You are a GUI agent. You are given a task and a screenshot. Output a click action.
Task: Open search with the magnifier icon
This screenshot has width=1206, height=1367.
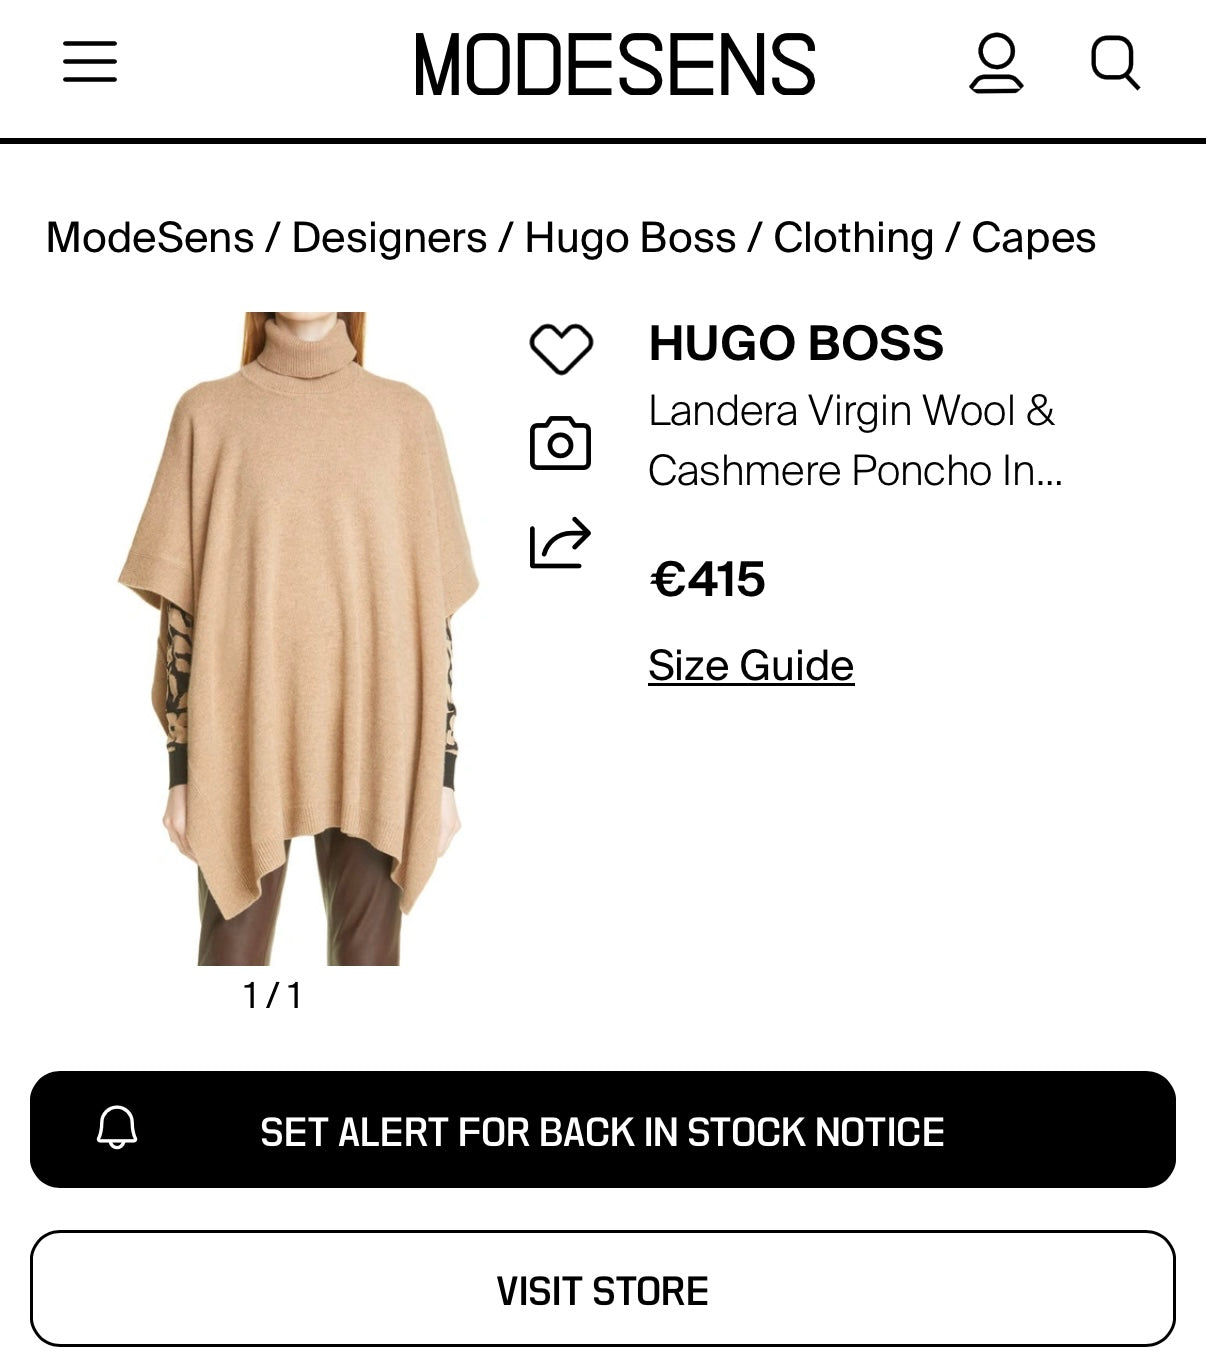tap(1115, 63)
